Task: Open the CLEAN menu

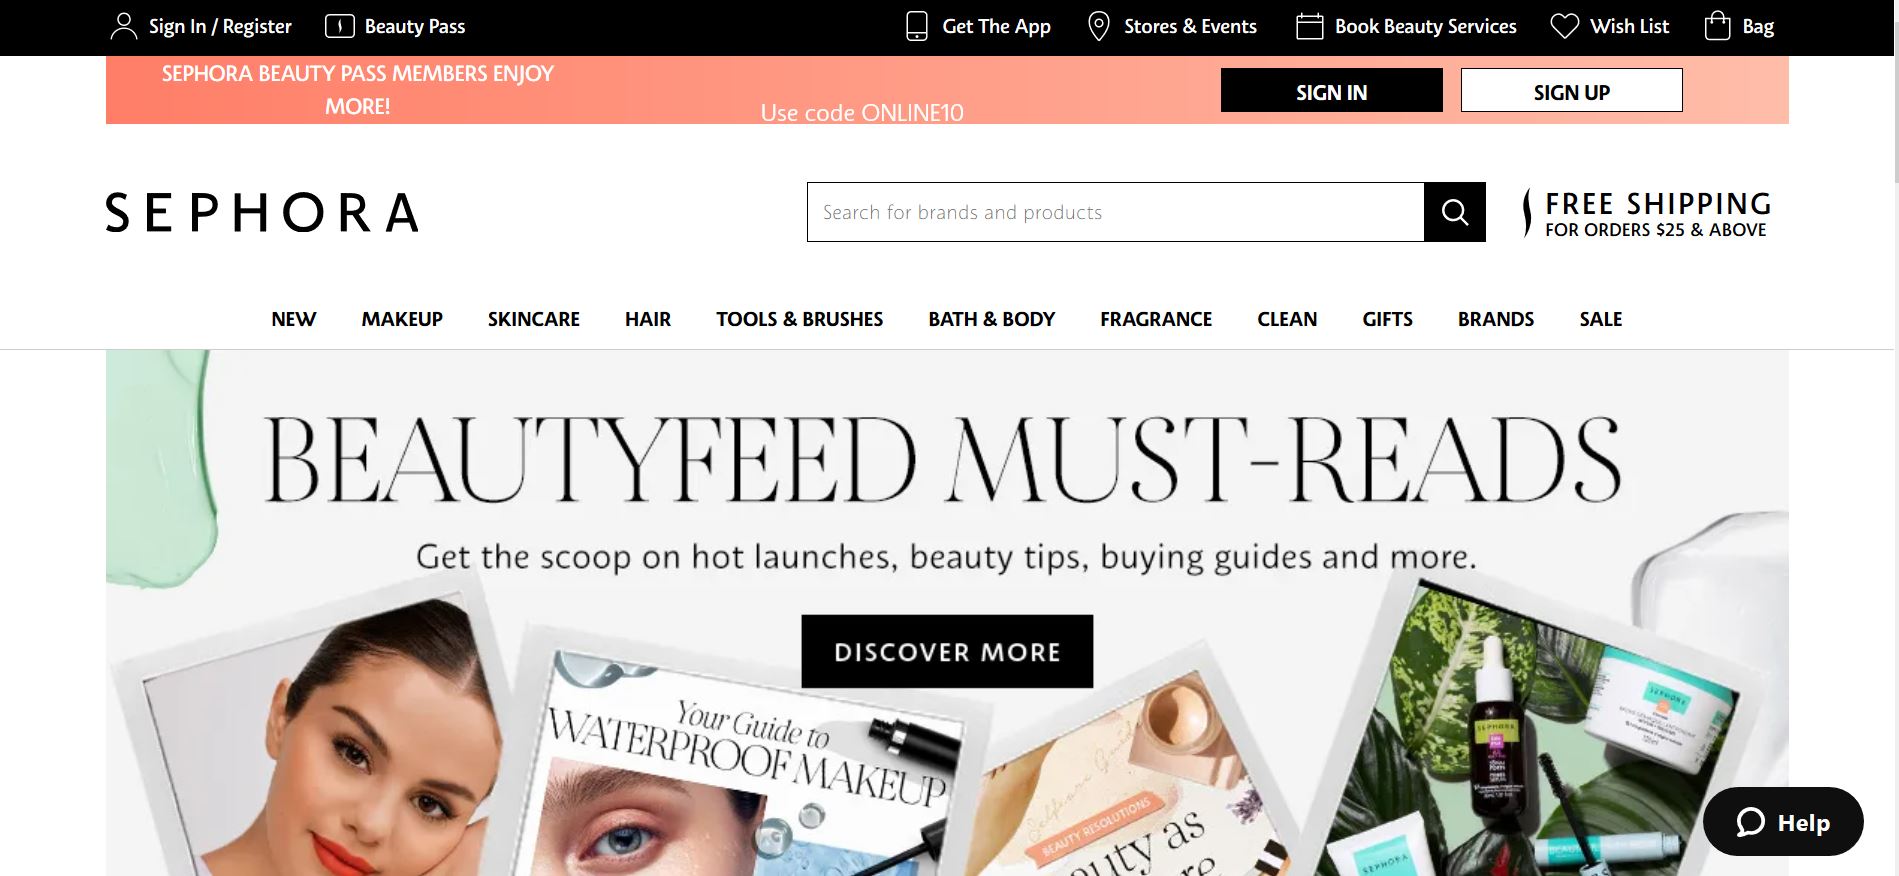Action: point(1287,319)
